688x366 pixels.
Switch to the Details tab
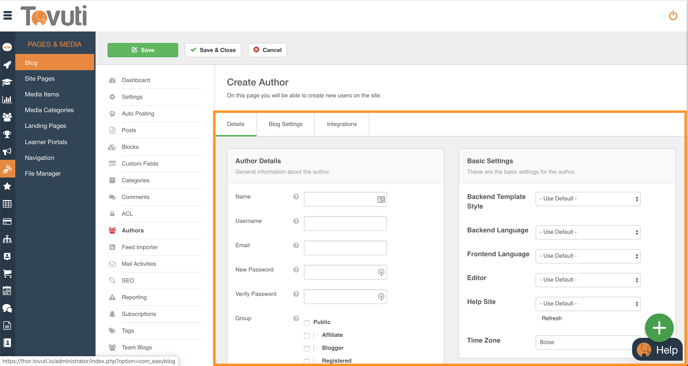[x=236, y=124]
